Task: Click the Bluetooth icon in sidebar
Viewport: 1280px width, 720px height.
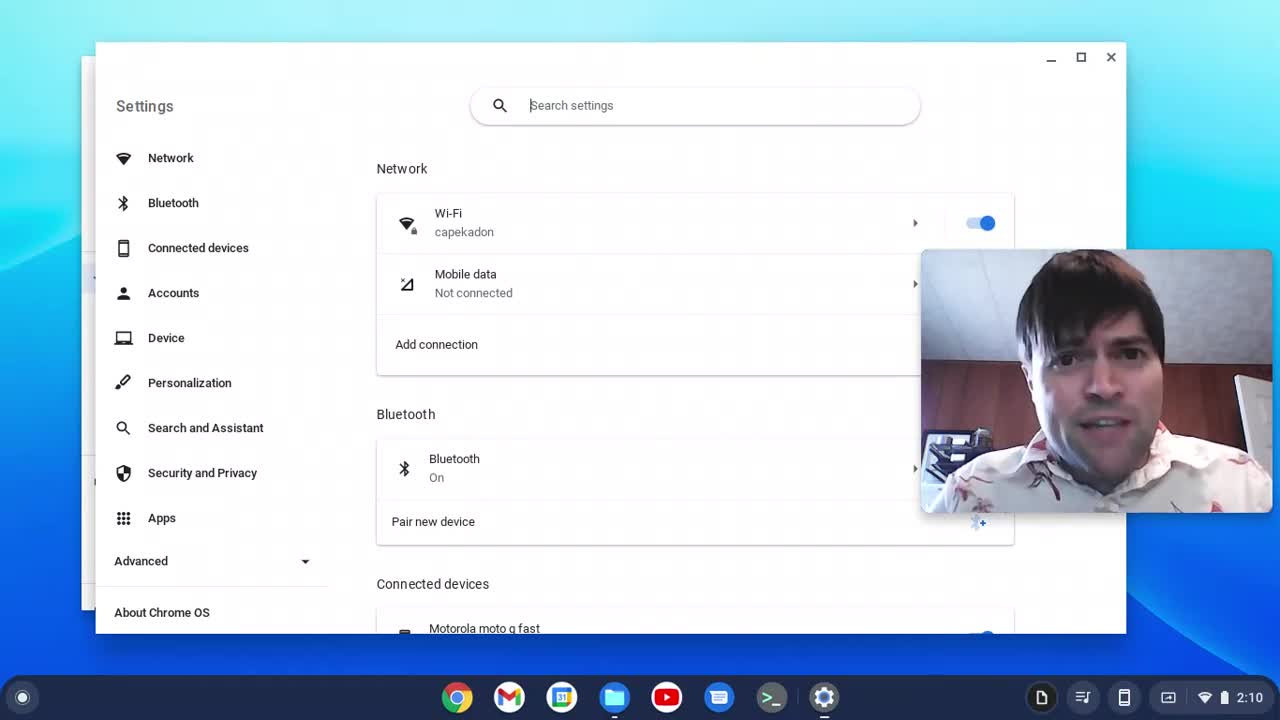Action: tap(124, 203)
